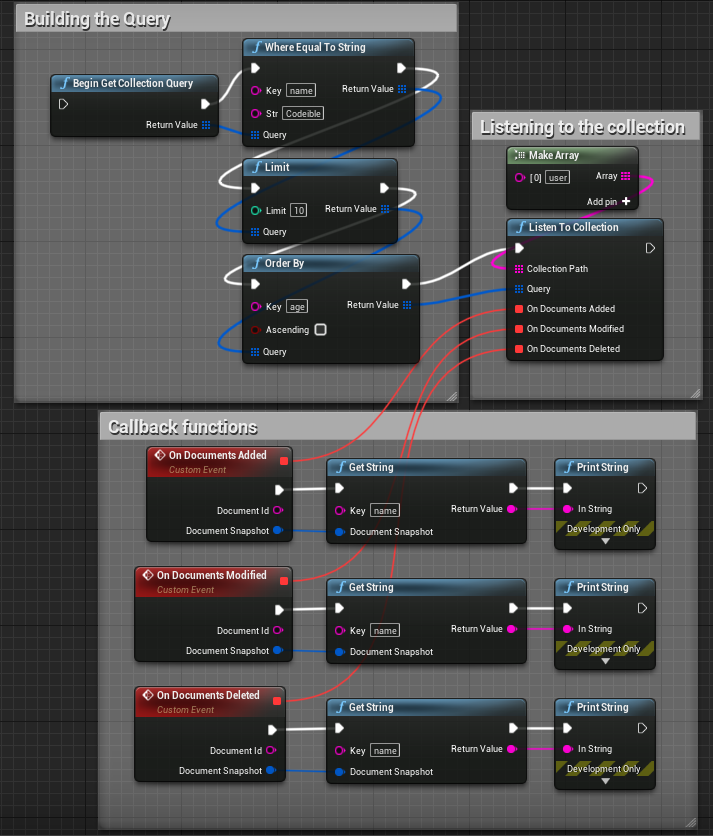The width and height of the screenshot is (713, 836).
Task: Click Key 'name' field in the second Get String
Action: coord(384,631)
